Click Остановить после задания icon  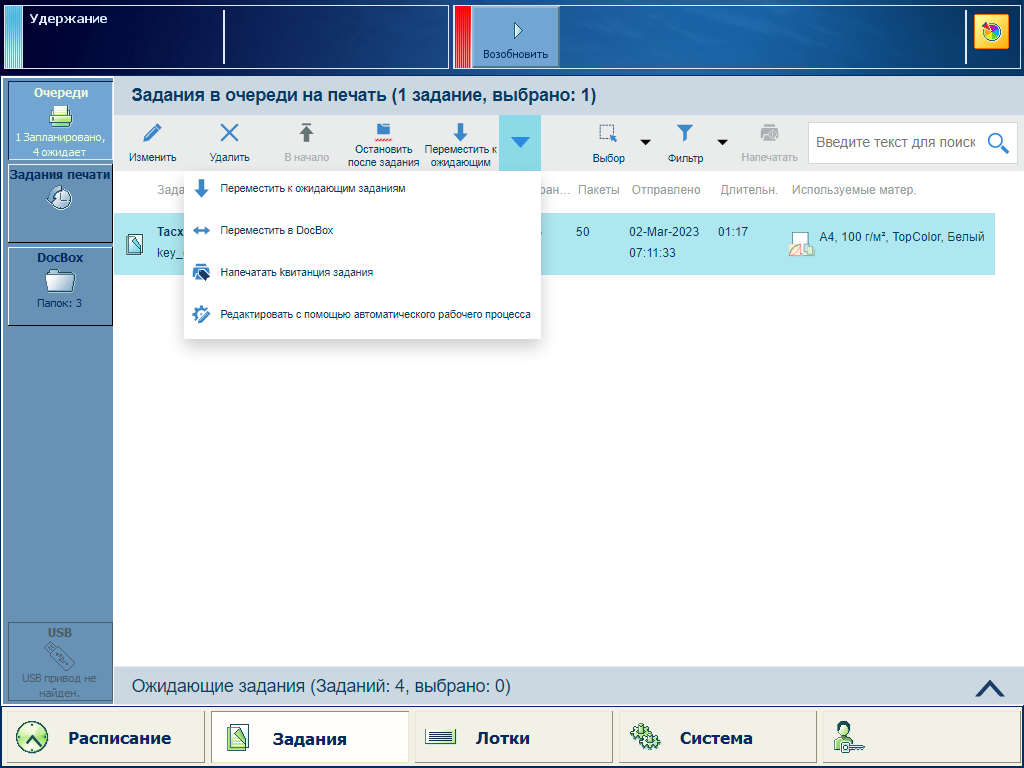click(383, 132)
